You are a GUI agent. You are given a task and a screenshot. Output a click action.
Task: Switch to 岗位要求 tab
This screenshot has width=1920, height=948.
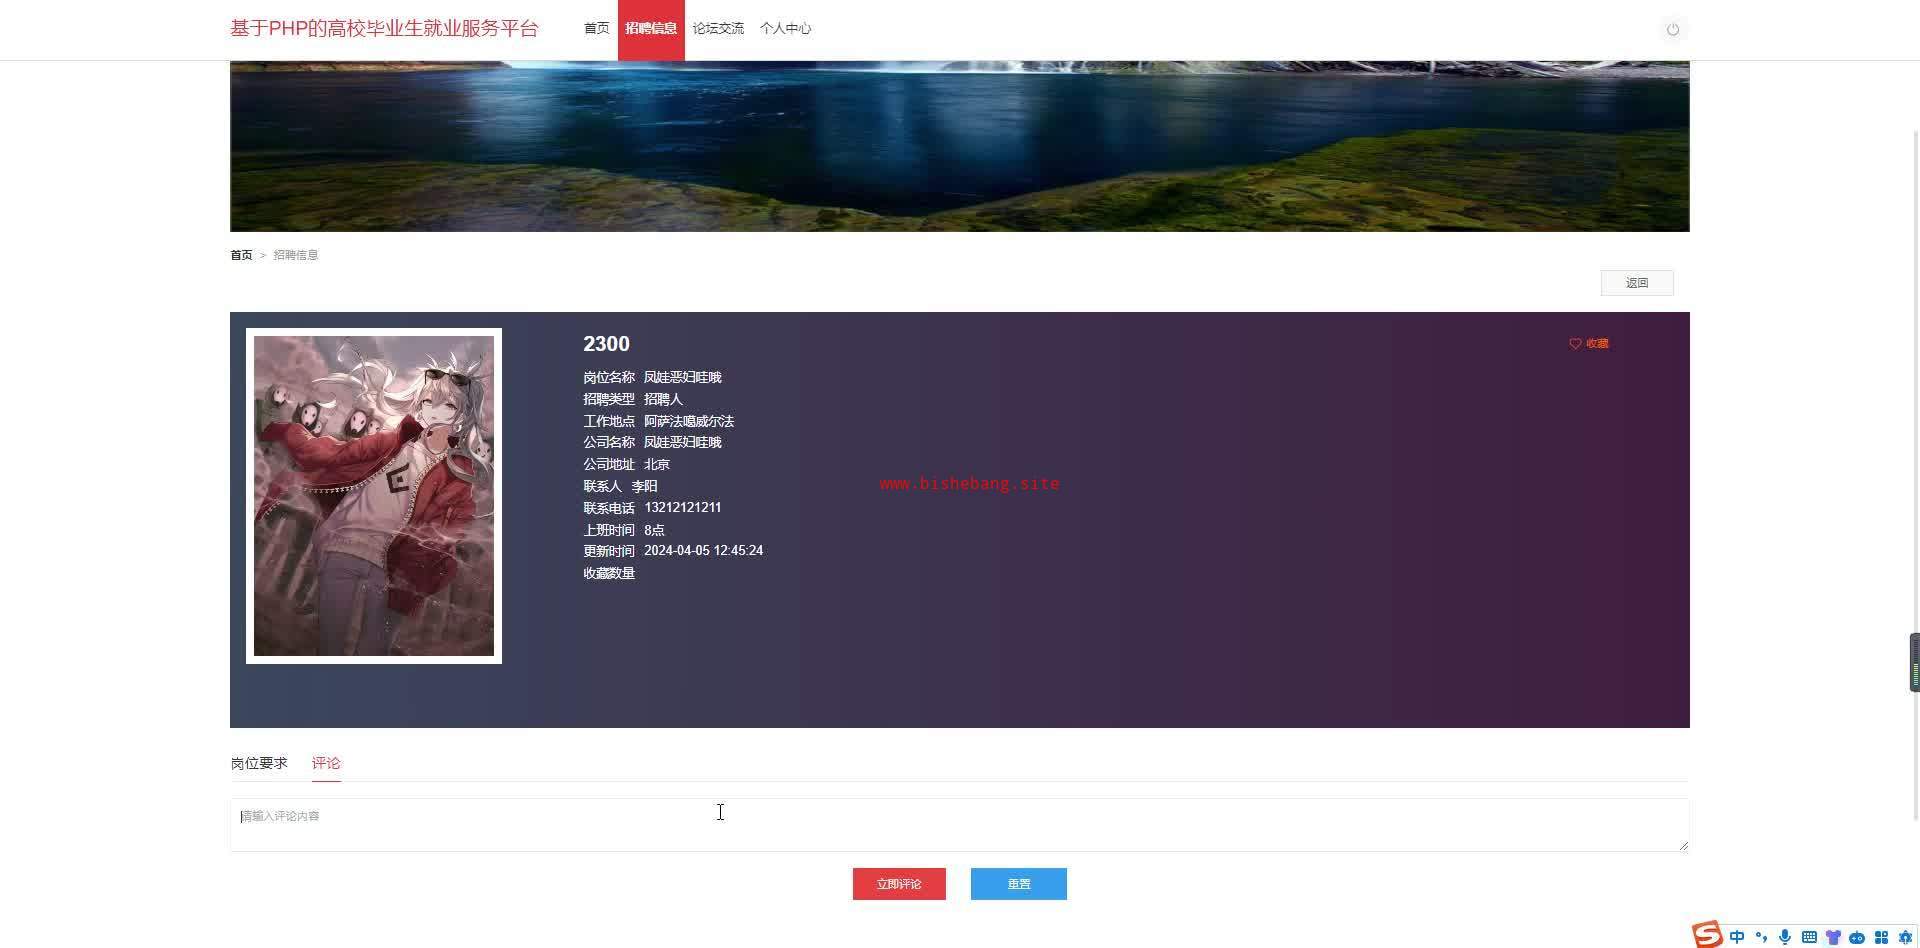[x=259, y=763]
